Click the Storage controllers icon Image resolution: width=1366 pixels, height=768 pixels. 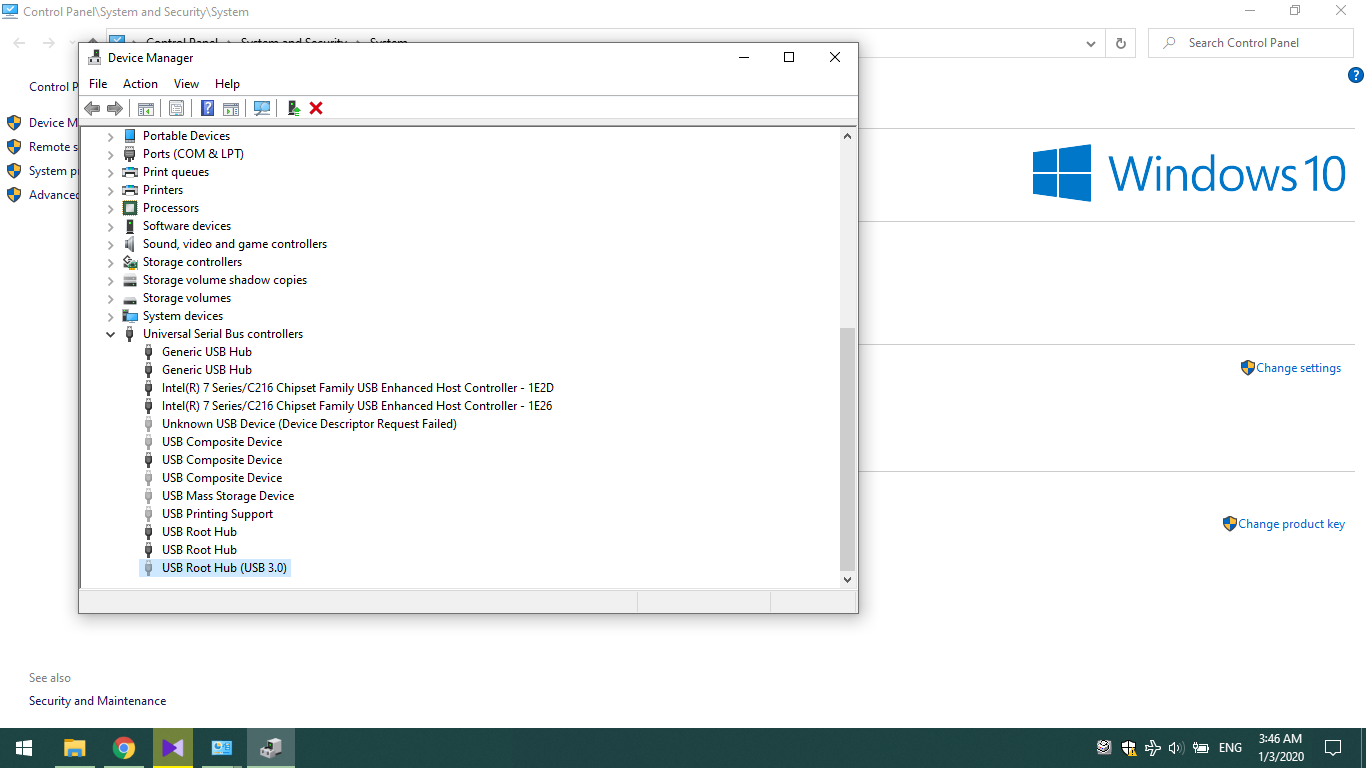(x=129, y=262)
